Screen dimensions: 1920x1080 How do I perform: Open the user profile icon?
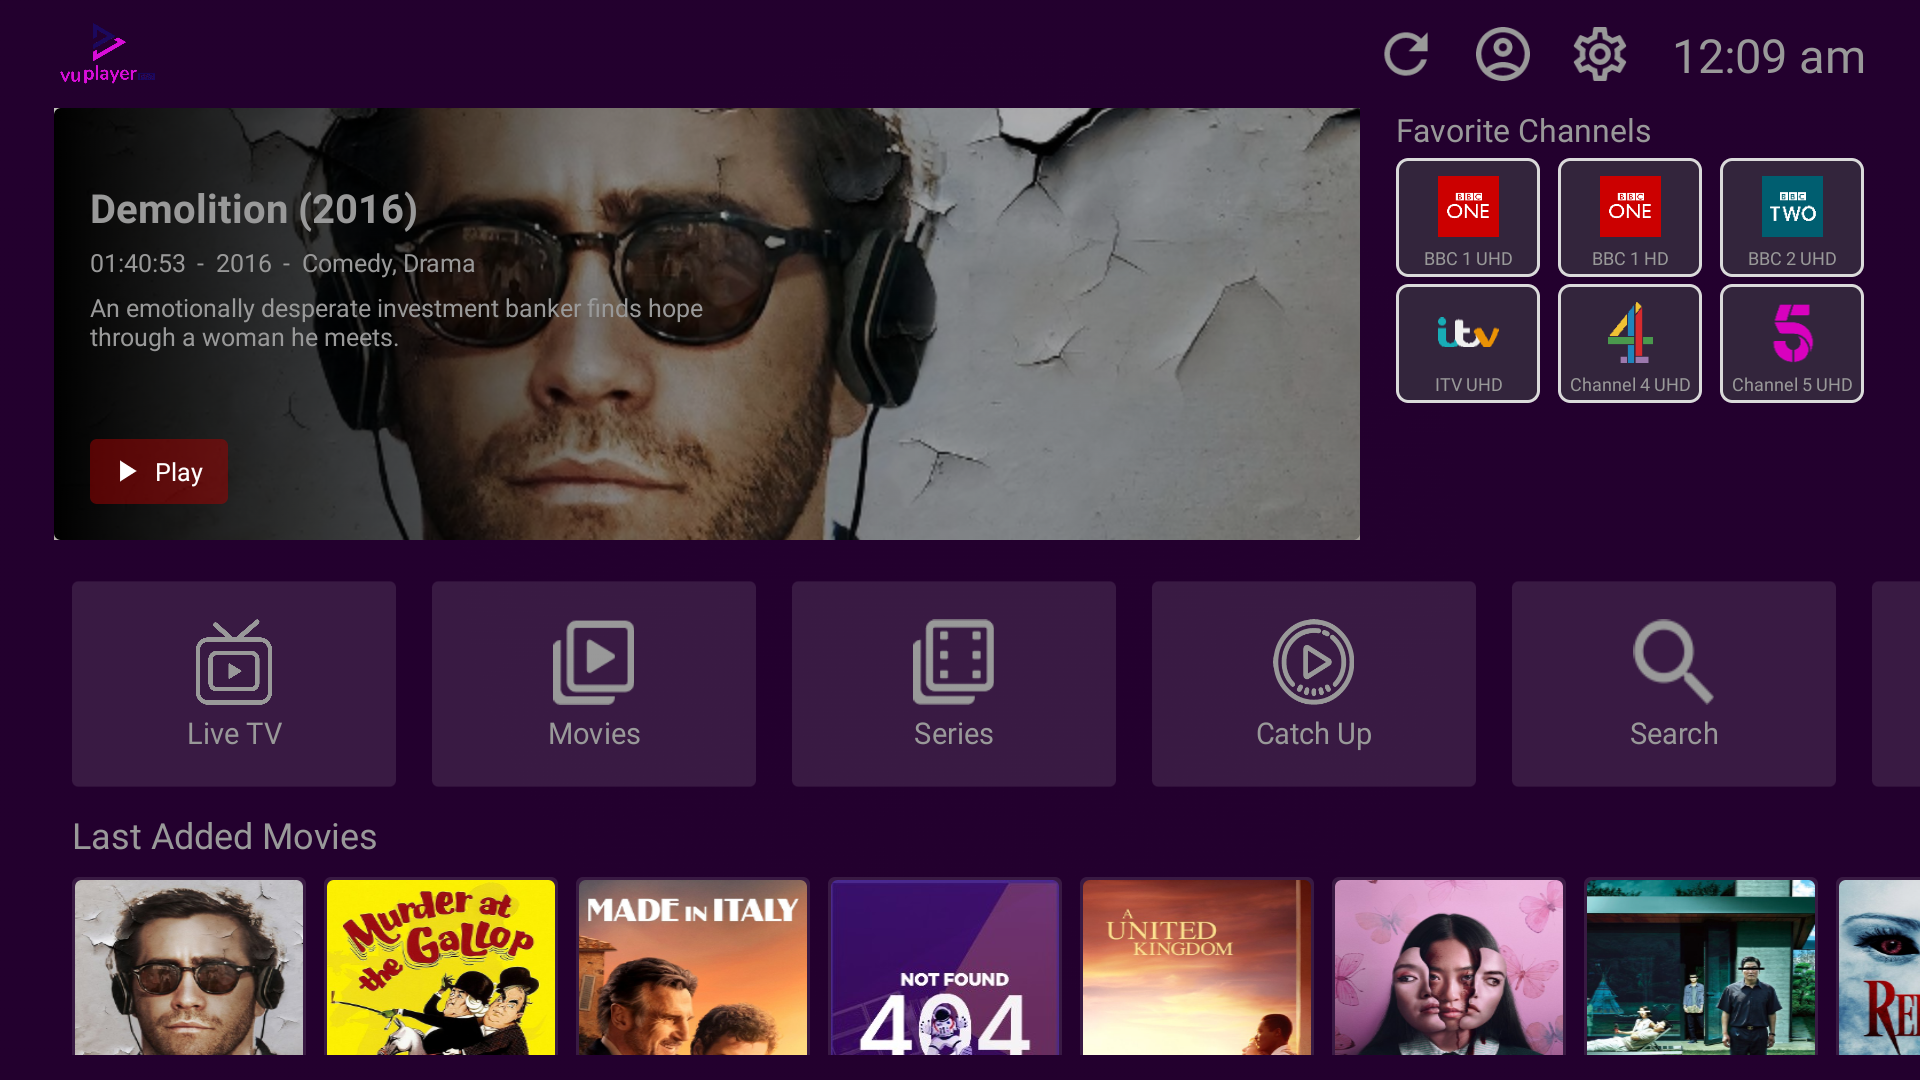click(x=1502, y=55)
